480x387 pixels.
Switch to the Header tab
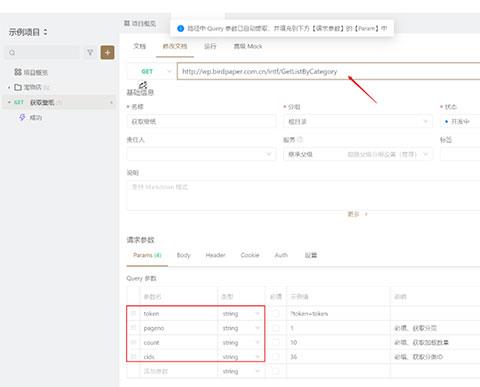pos(215,255)
